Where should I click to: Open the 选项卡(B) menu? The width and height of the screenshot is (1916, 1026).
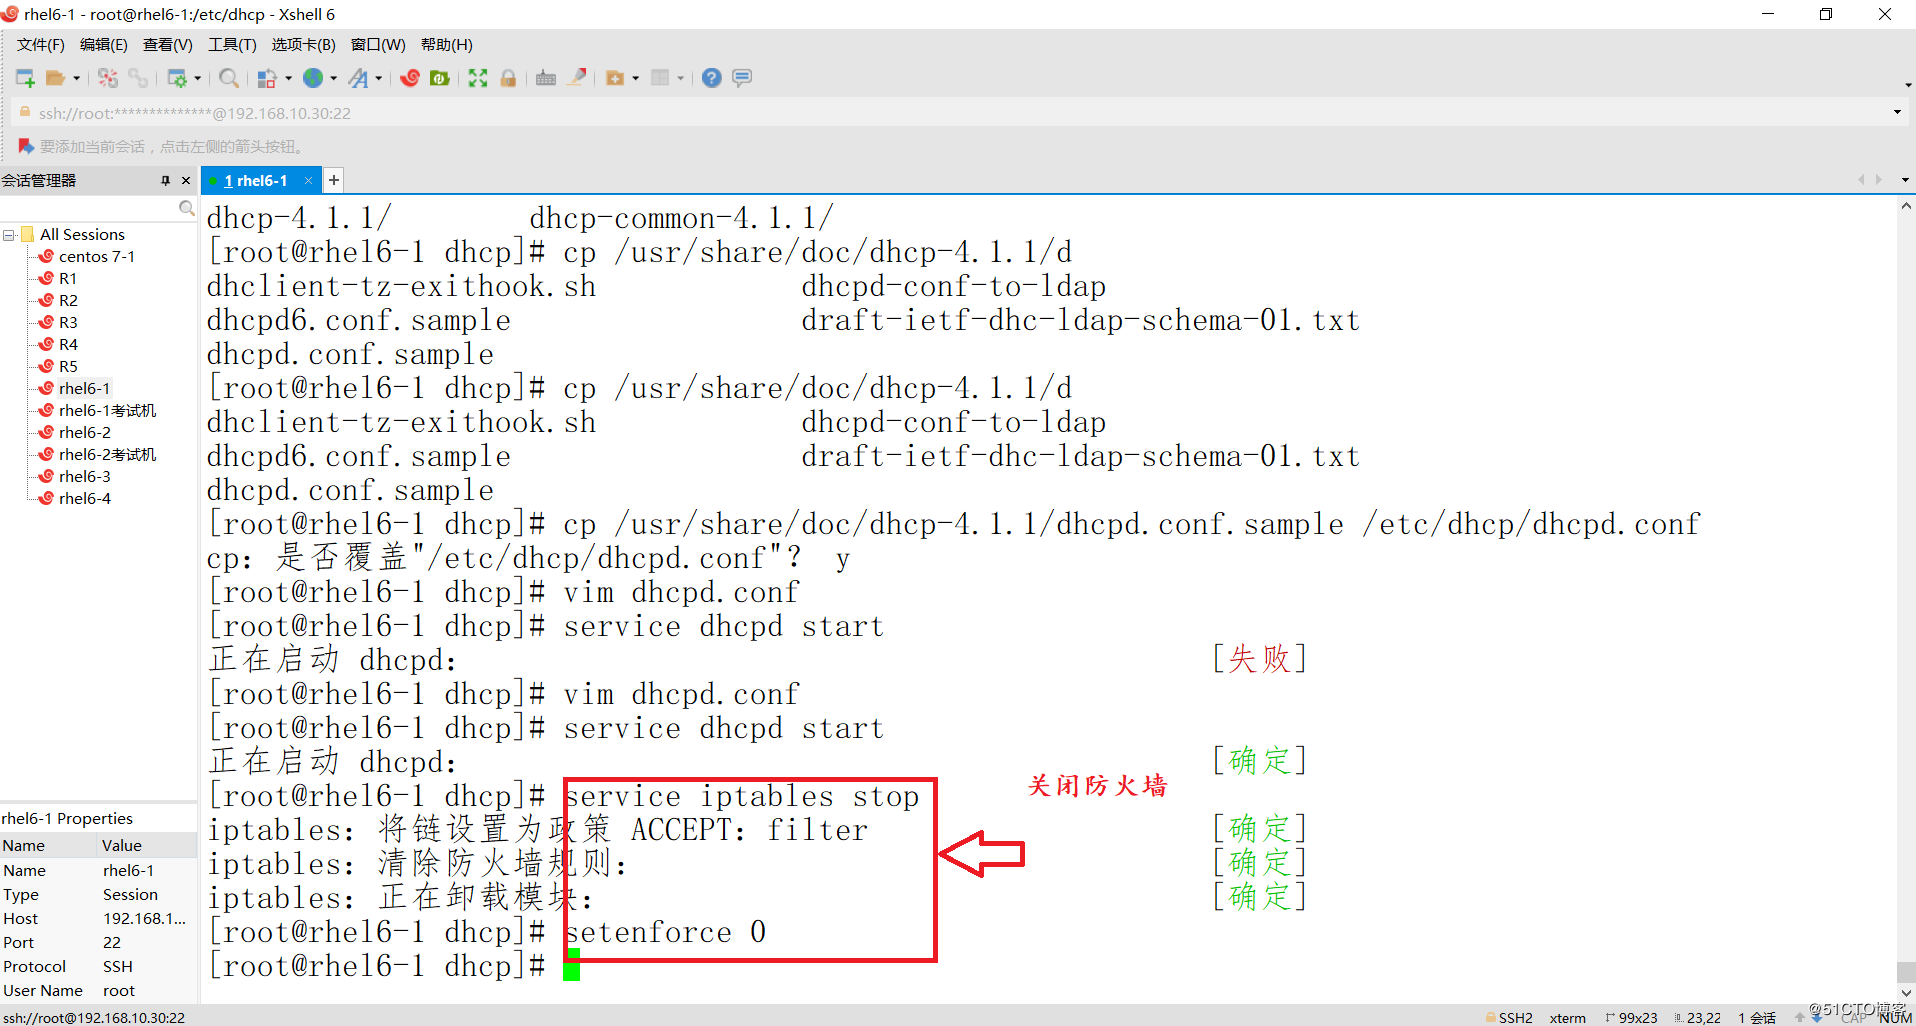pyautogui.click(x=304, y=45)
